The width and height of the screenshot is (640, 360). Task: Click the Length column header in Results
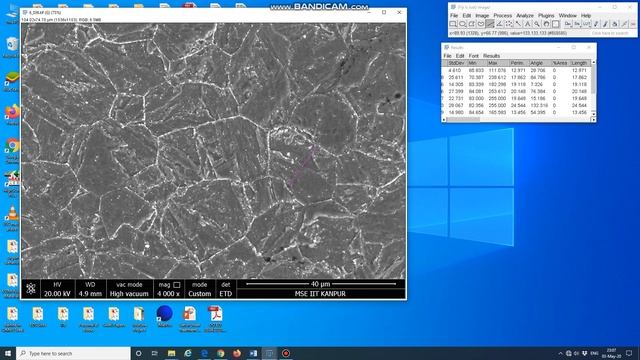click(579, 63)
